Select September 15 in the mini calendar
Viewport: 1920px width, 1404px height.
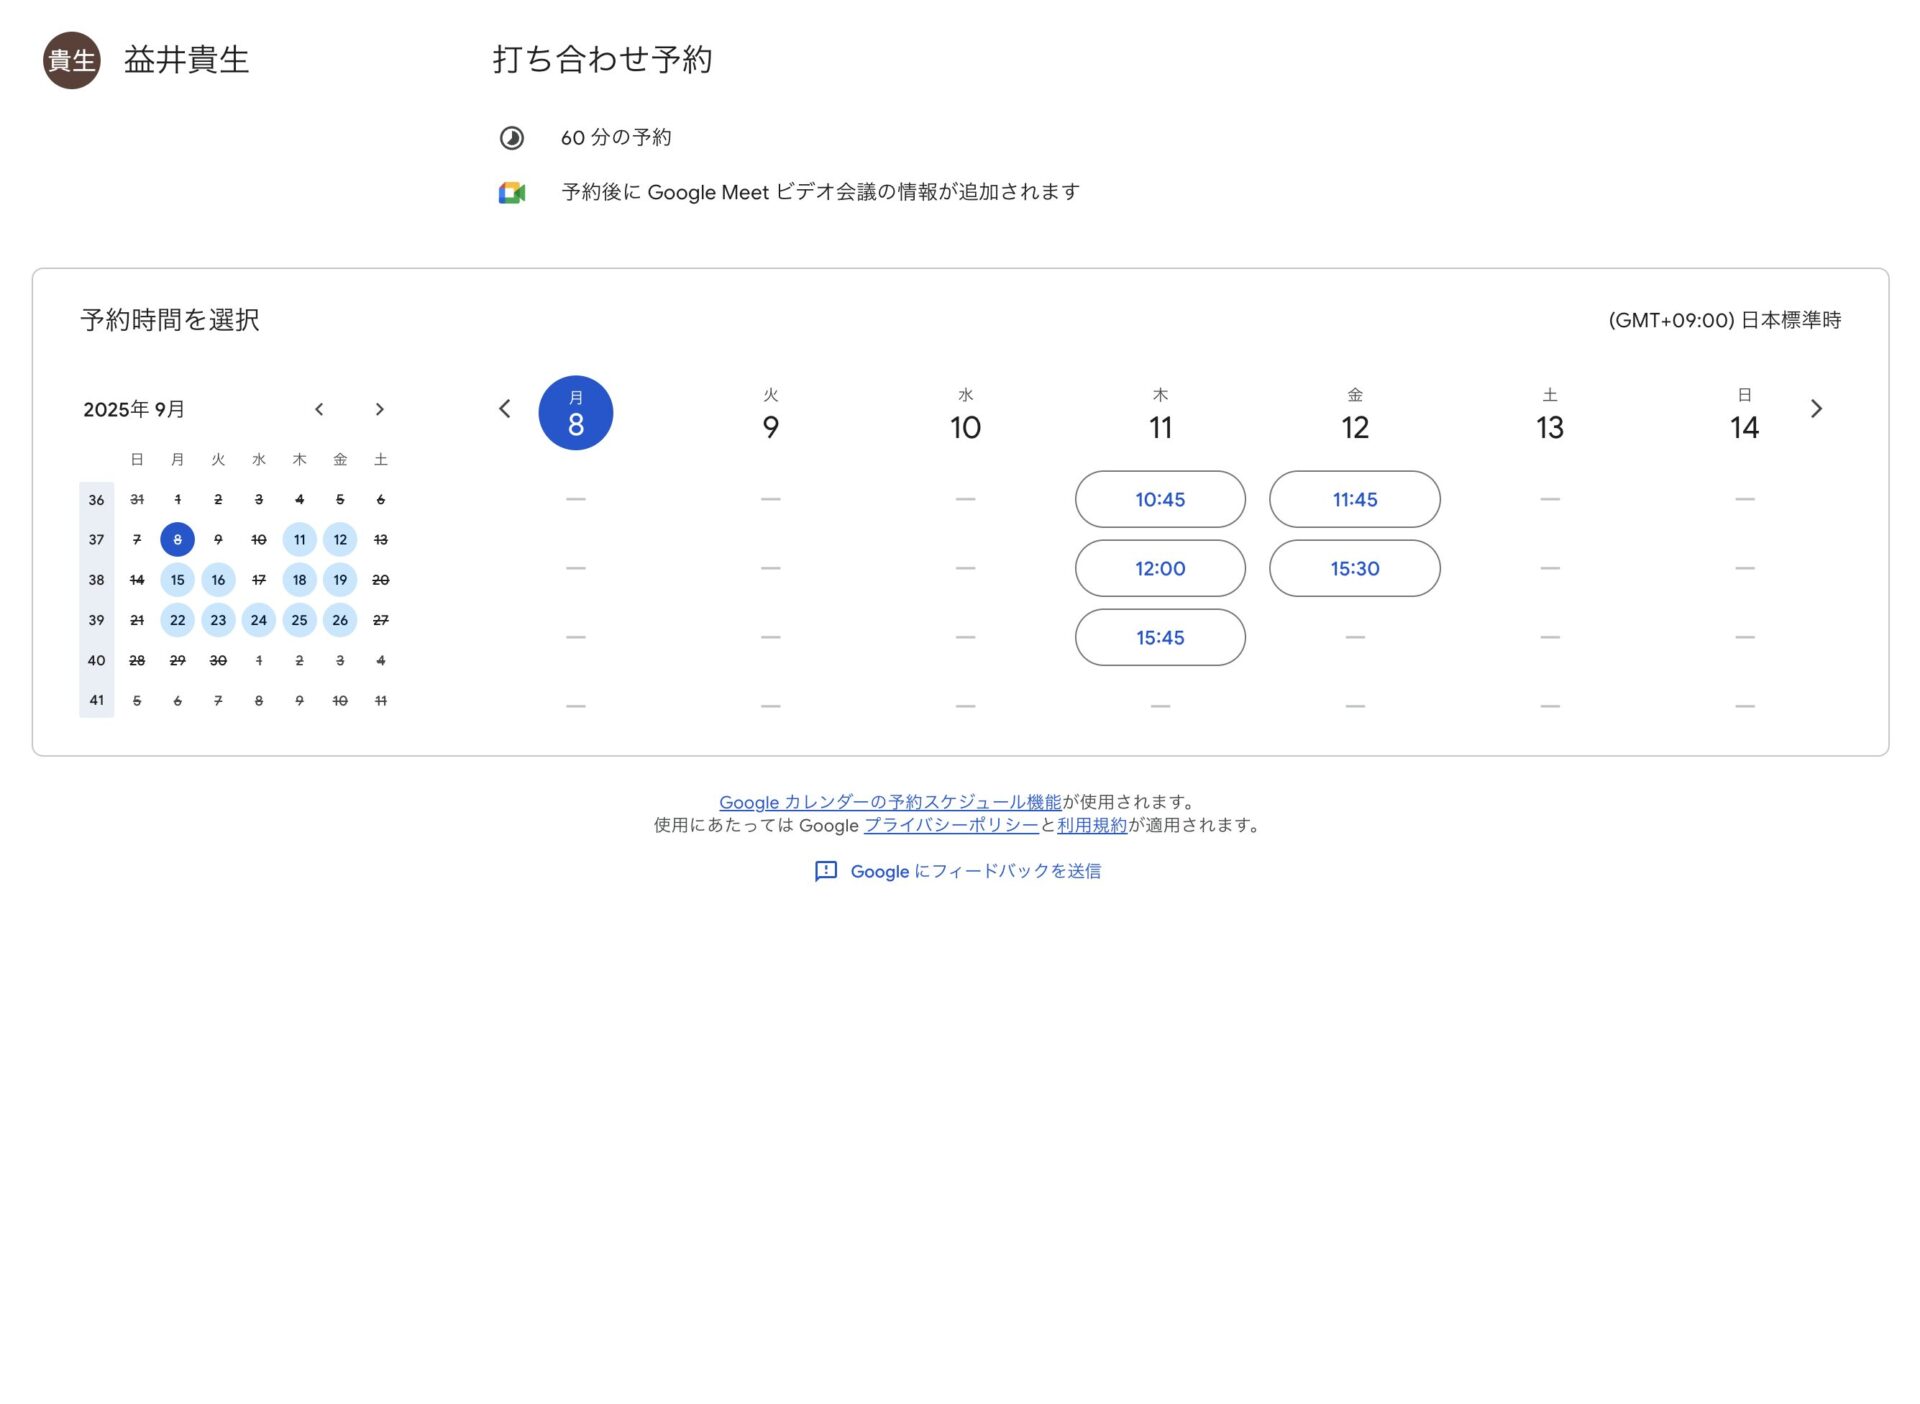(x=177, y=580)
